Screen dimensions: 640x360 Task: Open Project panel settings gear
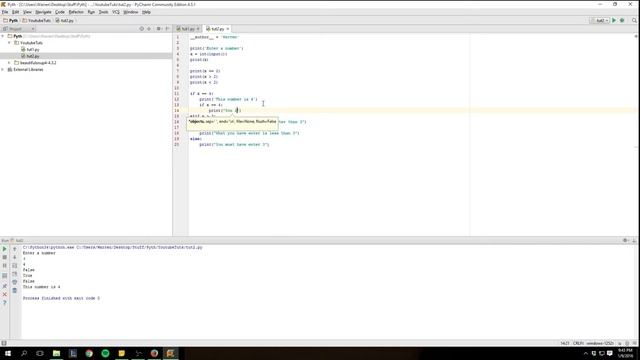[159, 29]
